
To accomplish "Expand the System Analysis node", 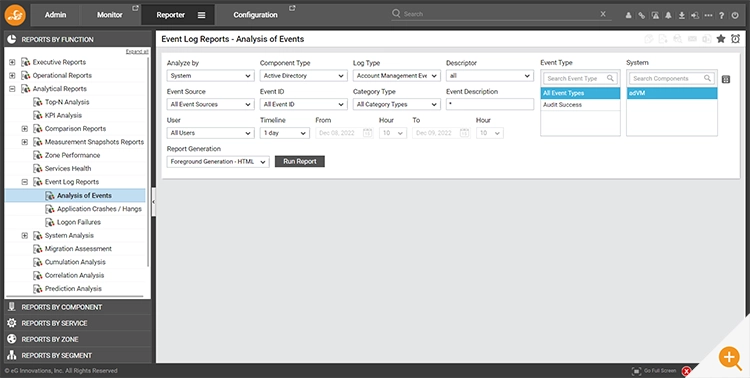I will (25, 235).
